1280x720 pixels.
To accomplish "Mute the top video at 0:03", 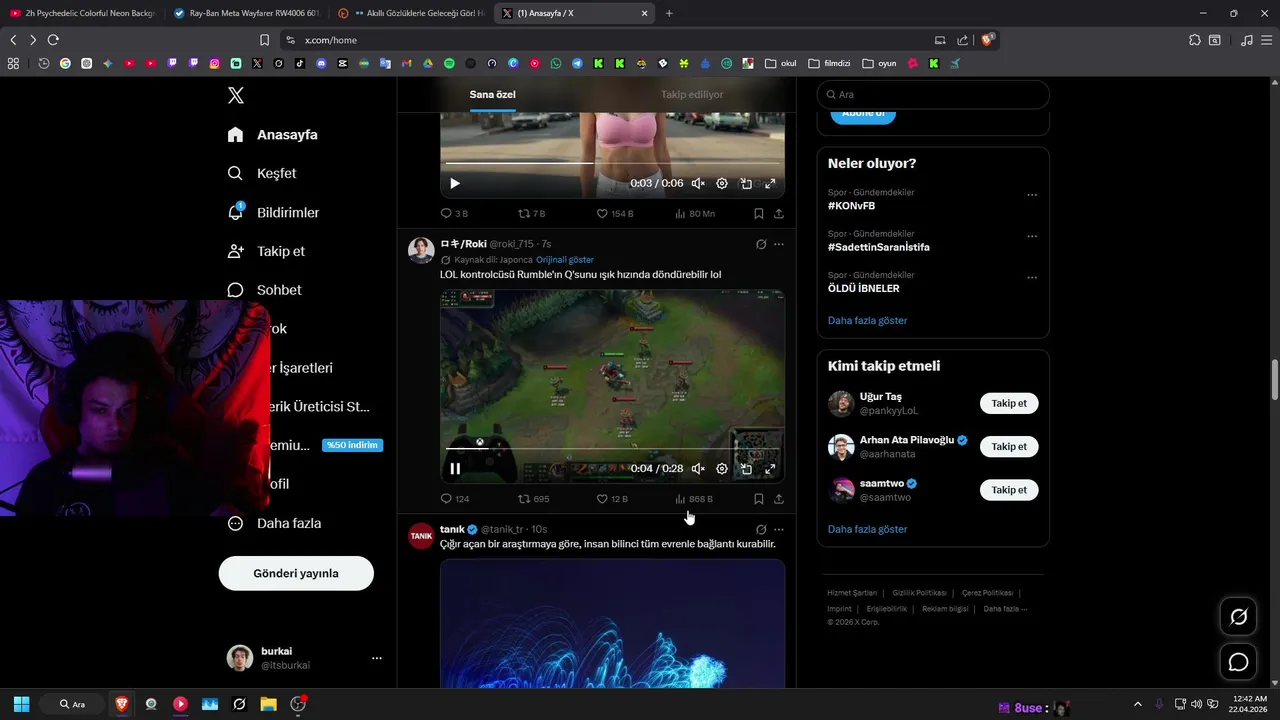I will point(698,183).
